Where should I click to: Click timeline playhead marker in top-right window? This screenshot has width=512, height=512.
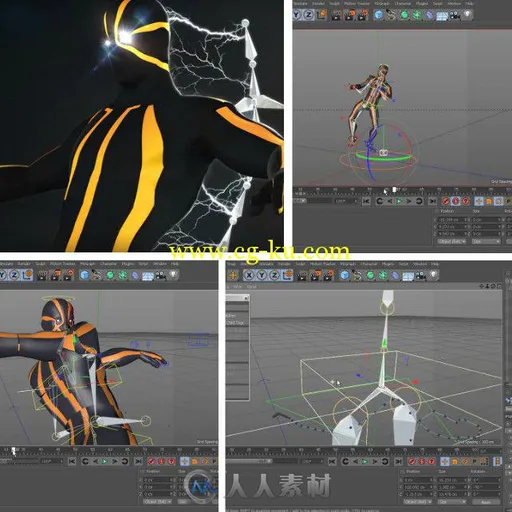click(394, 190)
